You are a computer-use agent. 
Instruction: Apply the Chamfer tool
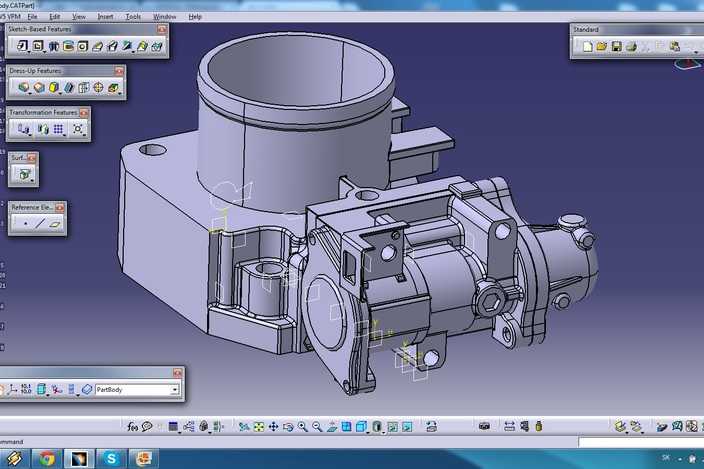pos(39,87)
